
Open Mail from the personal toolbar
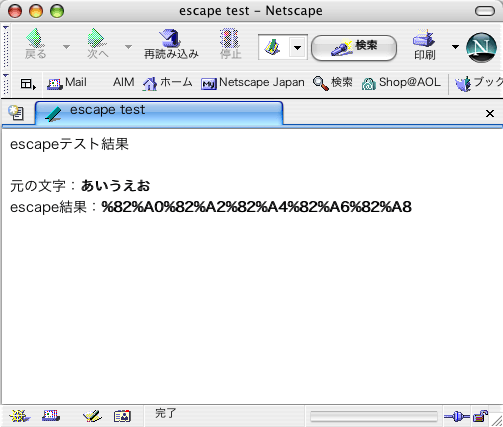pos(67,82)
